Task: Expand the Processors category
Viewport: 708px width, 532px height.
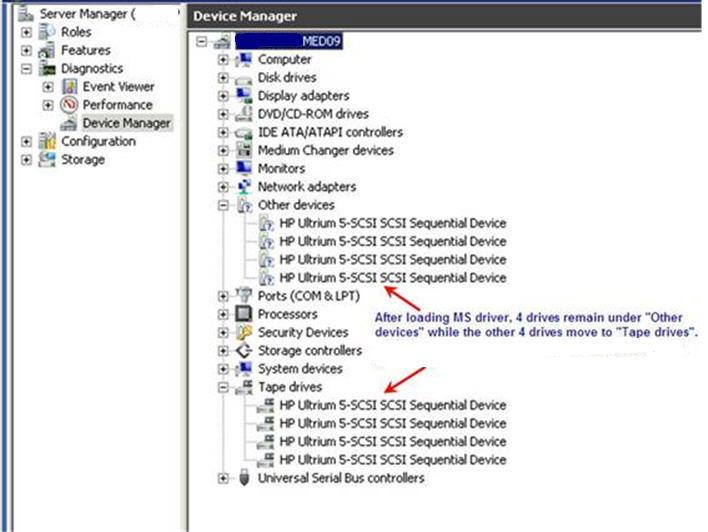Action: pos(223,314)
